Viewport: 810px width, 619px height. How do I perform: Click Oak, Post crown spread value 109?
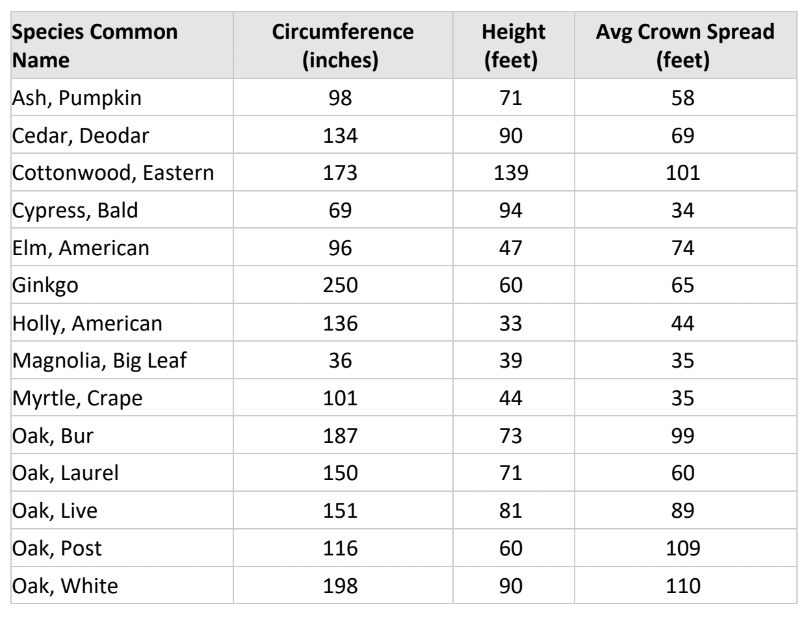[x=684, y=548]
